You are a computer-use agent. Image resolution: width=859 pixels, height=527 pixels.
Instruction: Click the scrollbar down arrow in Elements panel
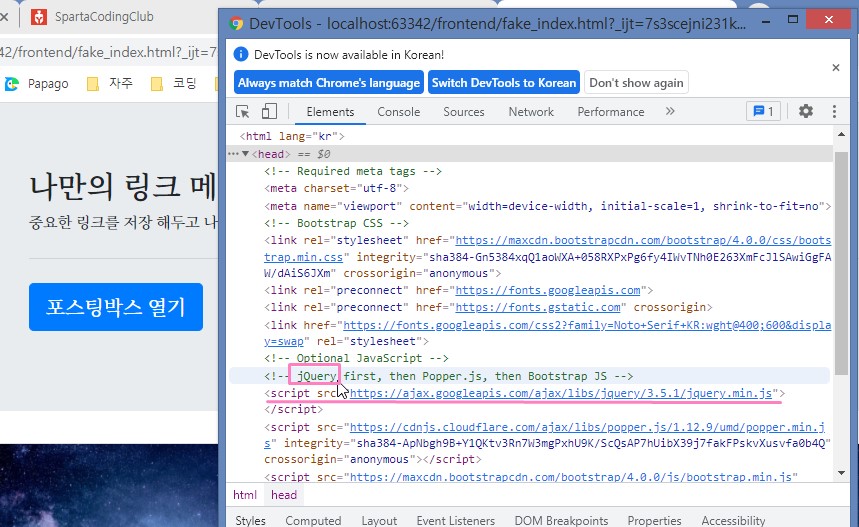pyautogui.click(x=841, y=473)
